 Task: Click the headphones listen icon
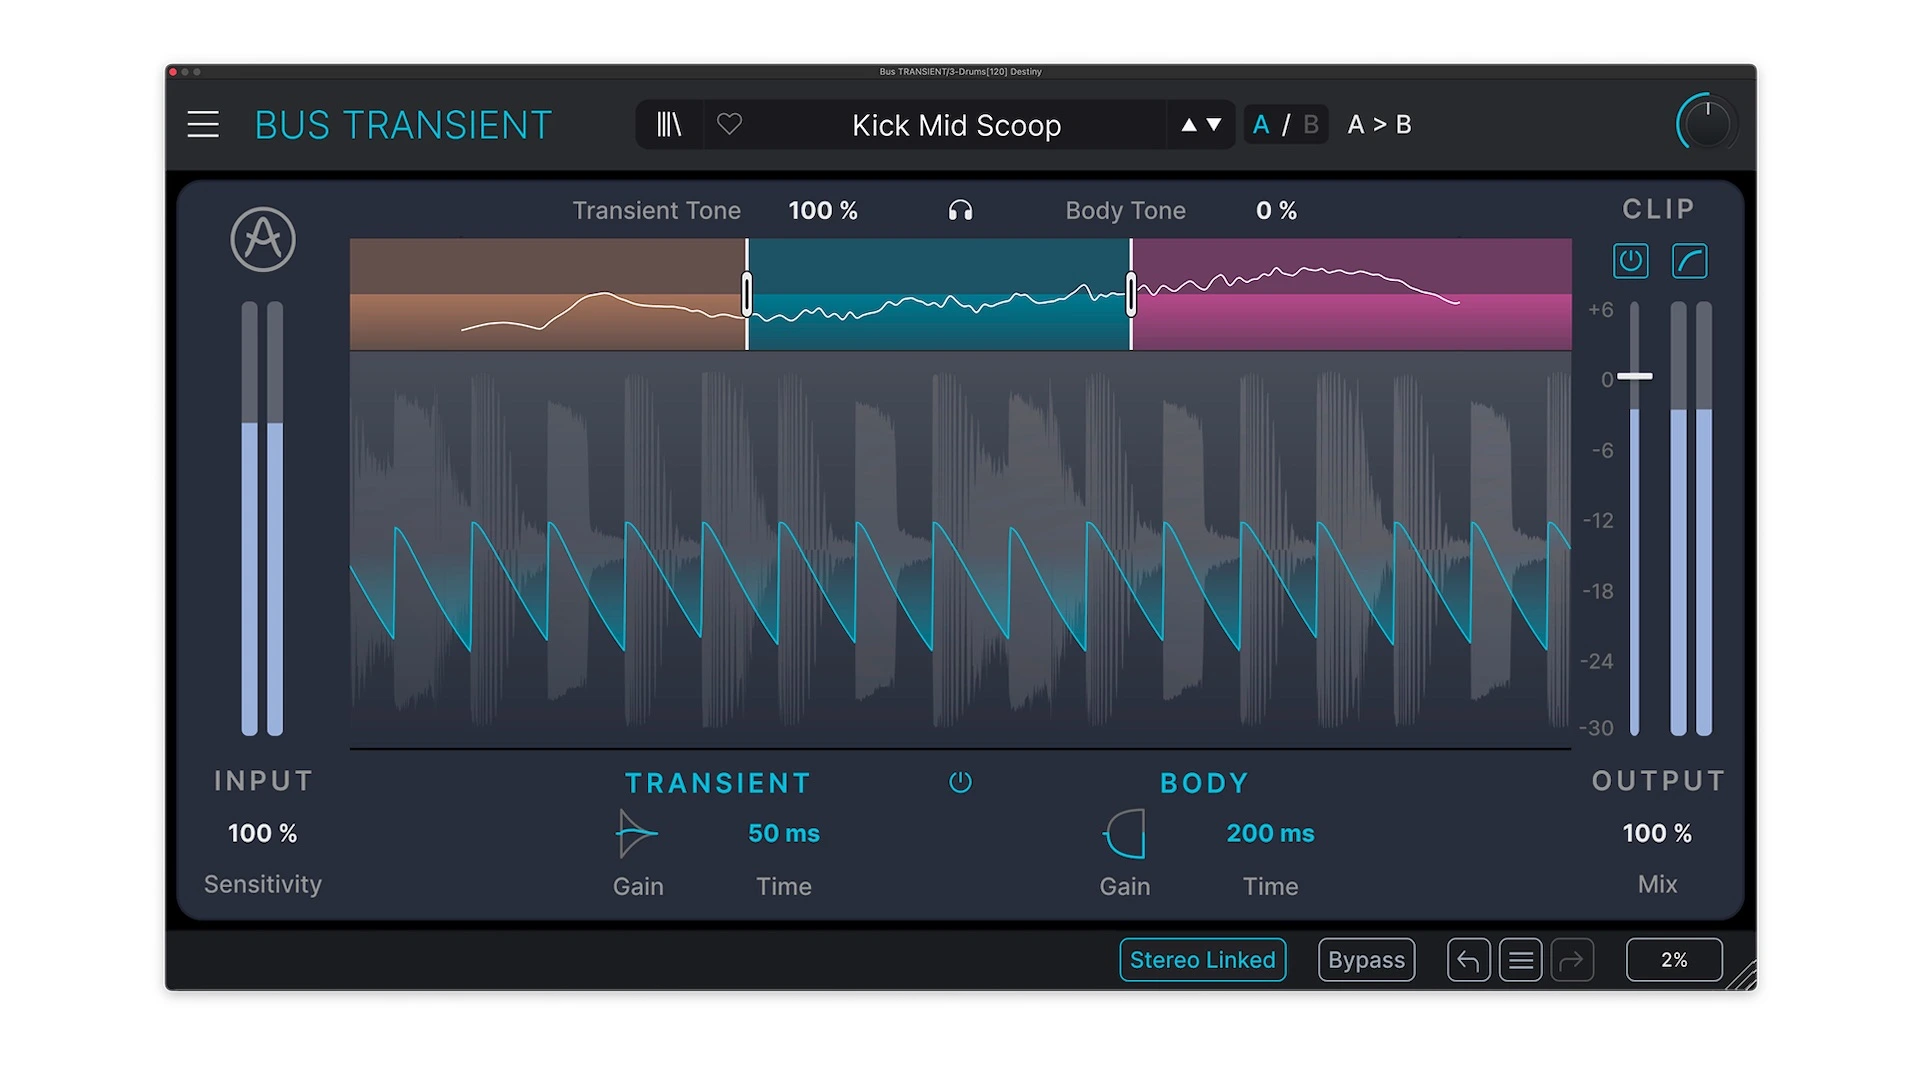pyautogui.click(x=960, y=211)
